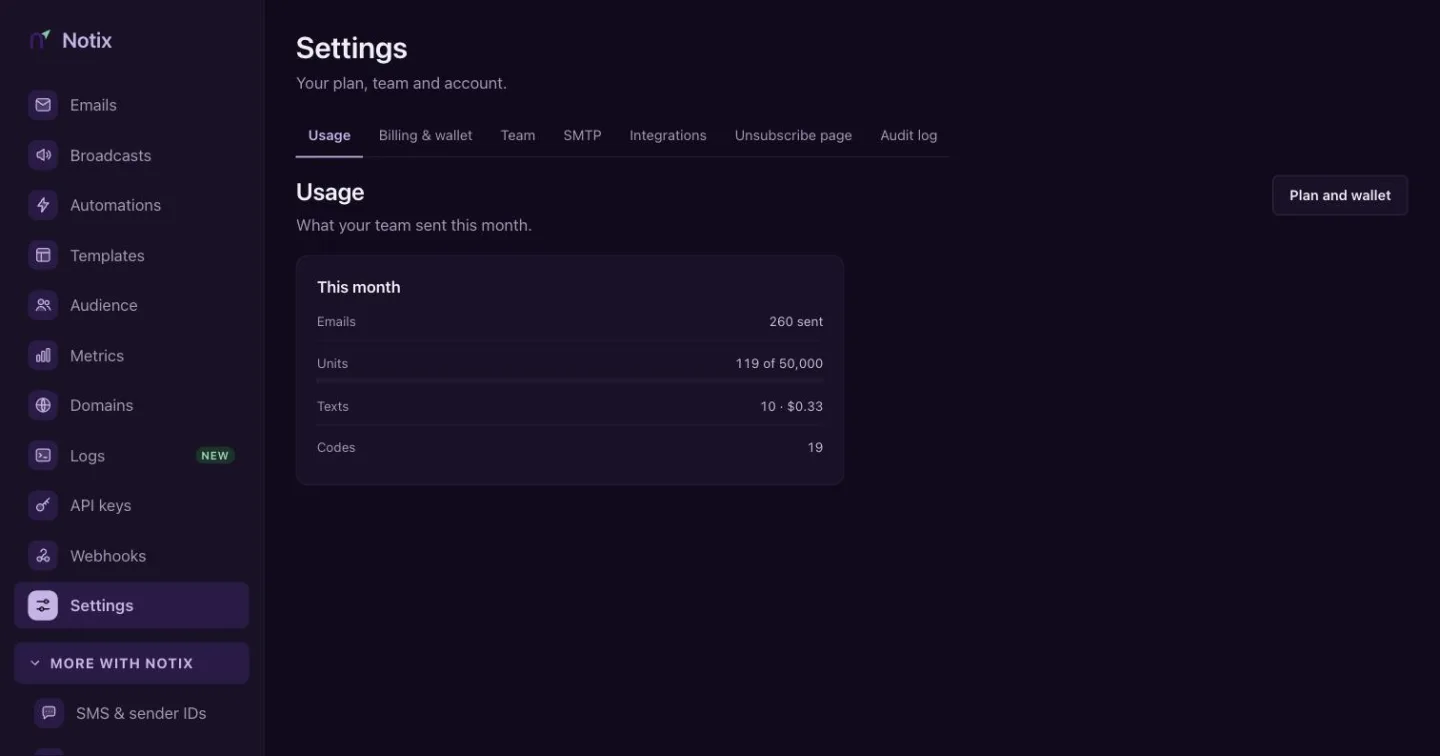The image size is (1440, 756).
Task: Click the Units usage progress bar
Action: 570,381
